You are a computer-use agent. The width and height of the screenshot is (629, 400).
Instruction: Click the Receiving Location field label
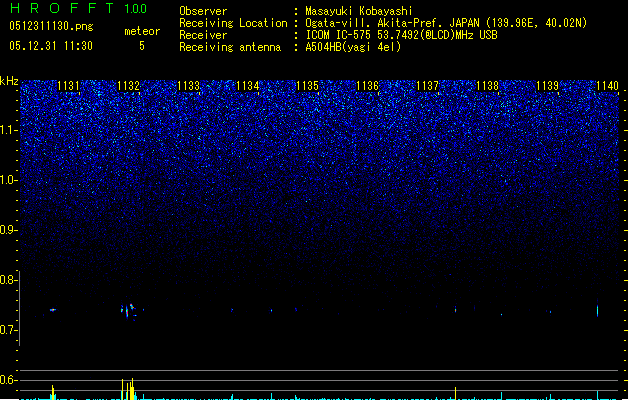(233, 23)
